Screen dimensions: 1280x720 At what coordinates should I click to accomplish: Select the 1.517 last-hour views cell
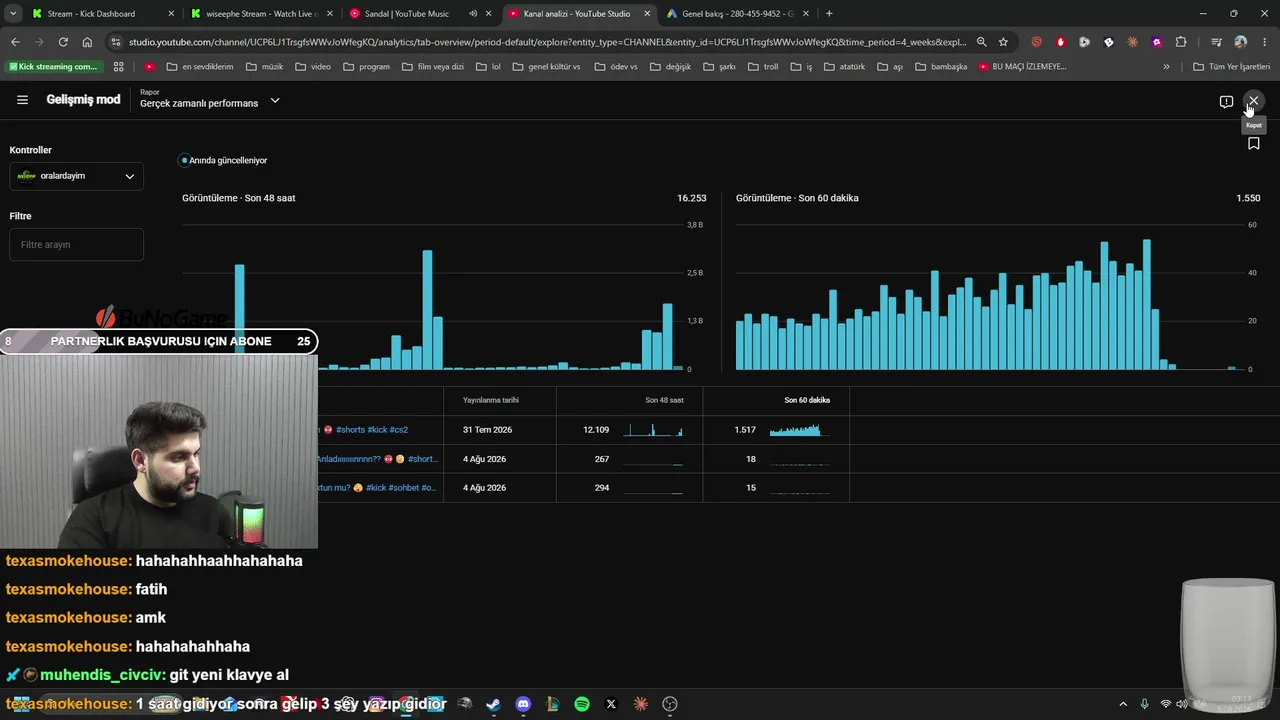744,430
